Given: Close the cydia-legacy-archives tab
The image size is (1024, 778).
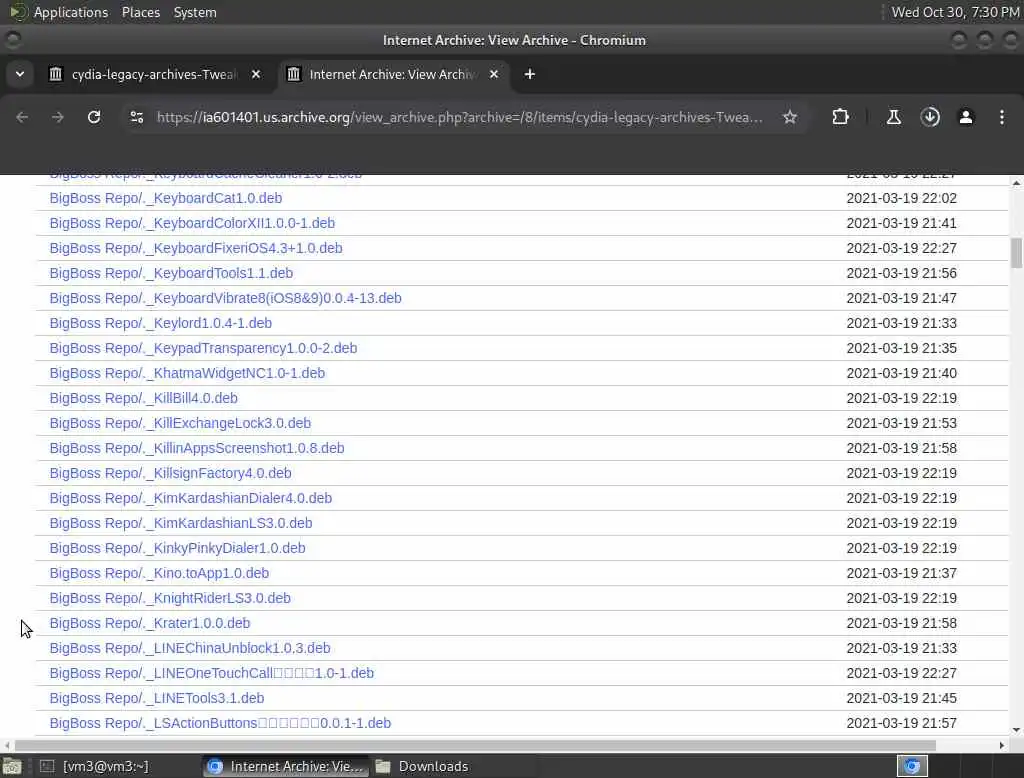Looking at the screenshot, I should 256,74.
